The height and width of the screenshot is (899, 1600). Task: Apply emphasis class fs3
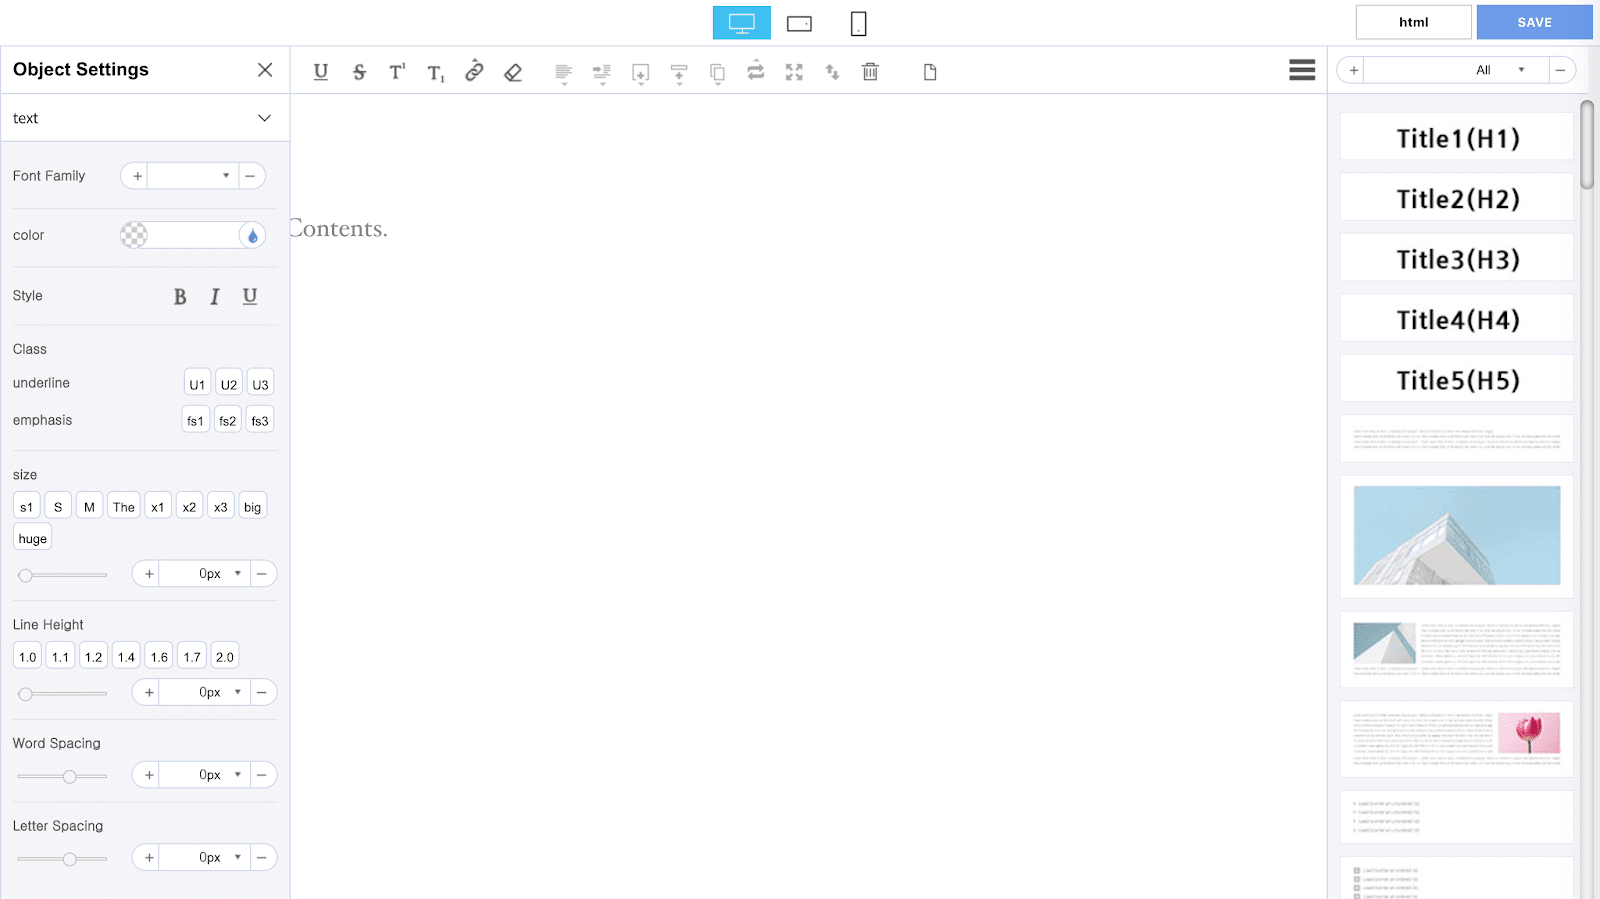[x=260, y=420]
